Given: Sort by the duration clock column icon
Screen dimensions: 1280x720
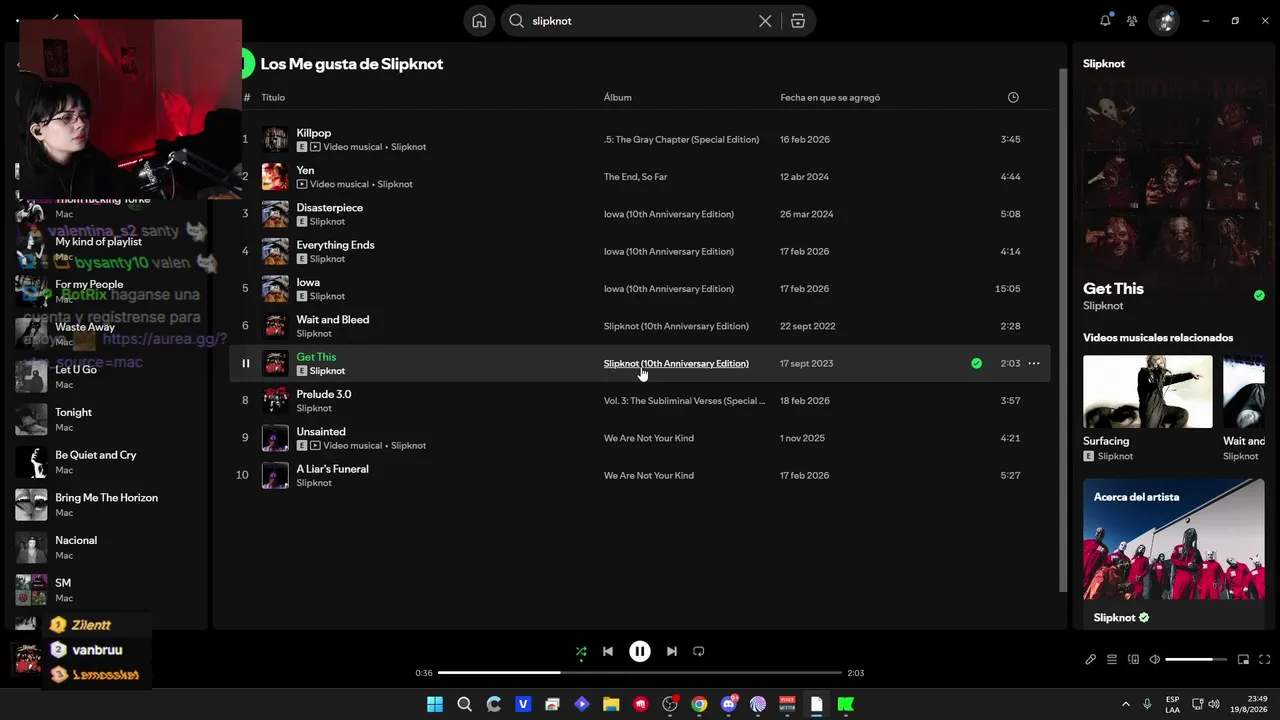Looking at the screenshot, I should pos(1013,97).
